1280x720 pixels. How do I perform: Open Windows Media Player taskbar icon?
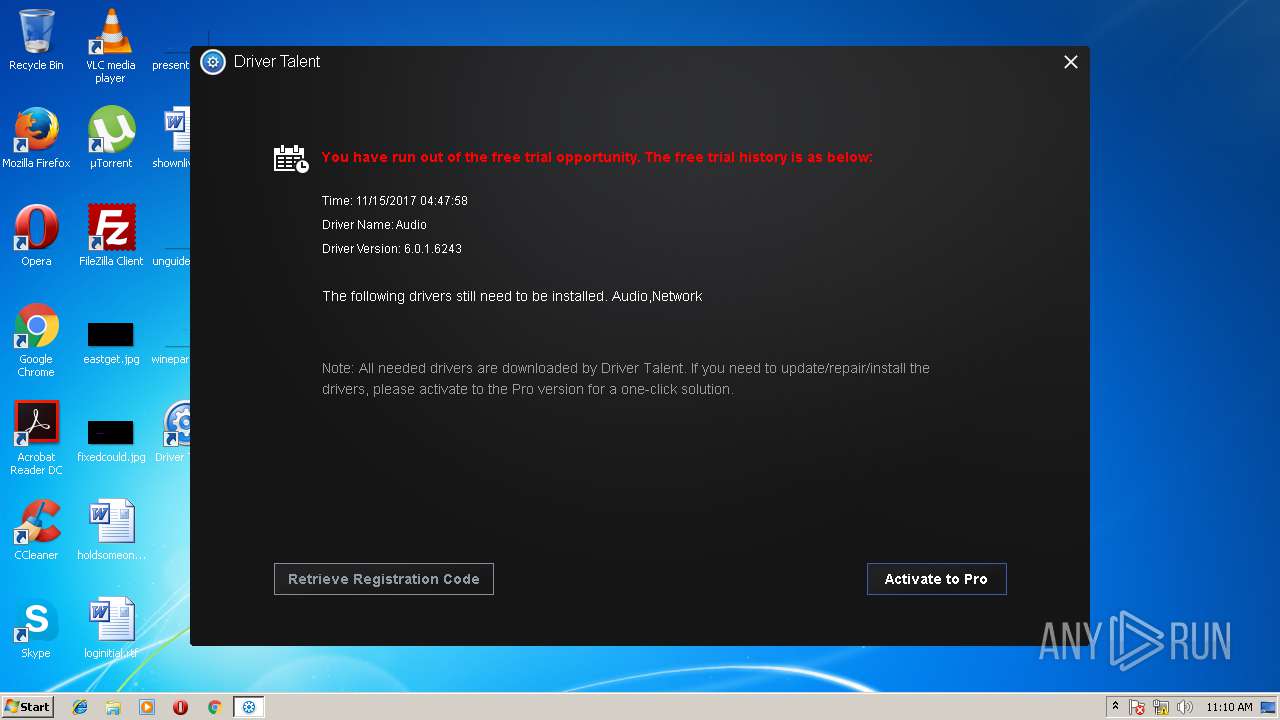[x=147, y=707]
